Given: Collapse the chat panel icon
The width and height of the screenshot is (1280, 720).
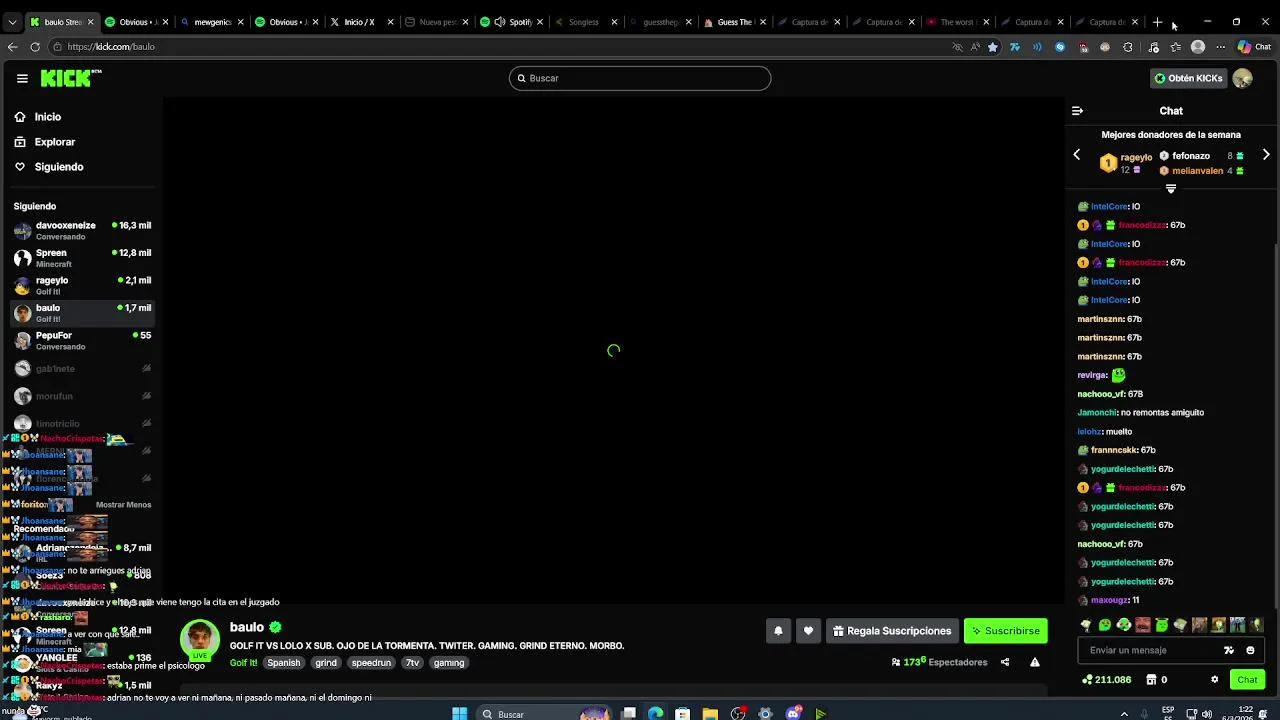Looking at the screenshot, I should (x=1077, y=111).
